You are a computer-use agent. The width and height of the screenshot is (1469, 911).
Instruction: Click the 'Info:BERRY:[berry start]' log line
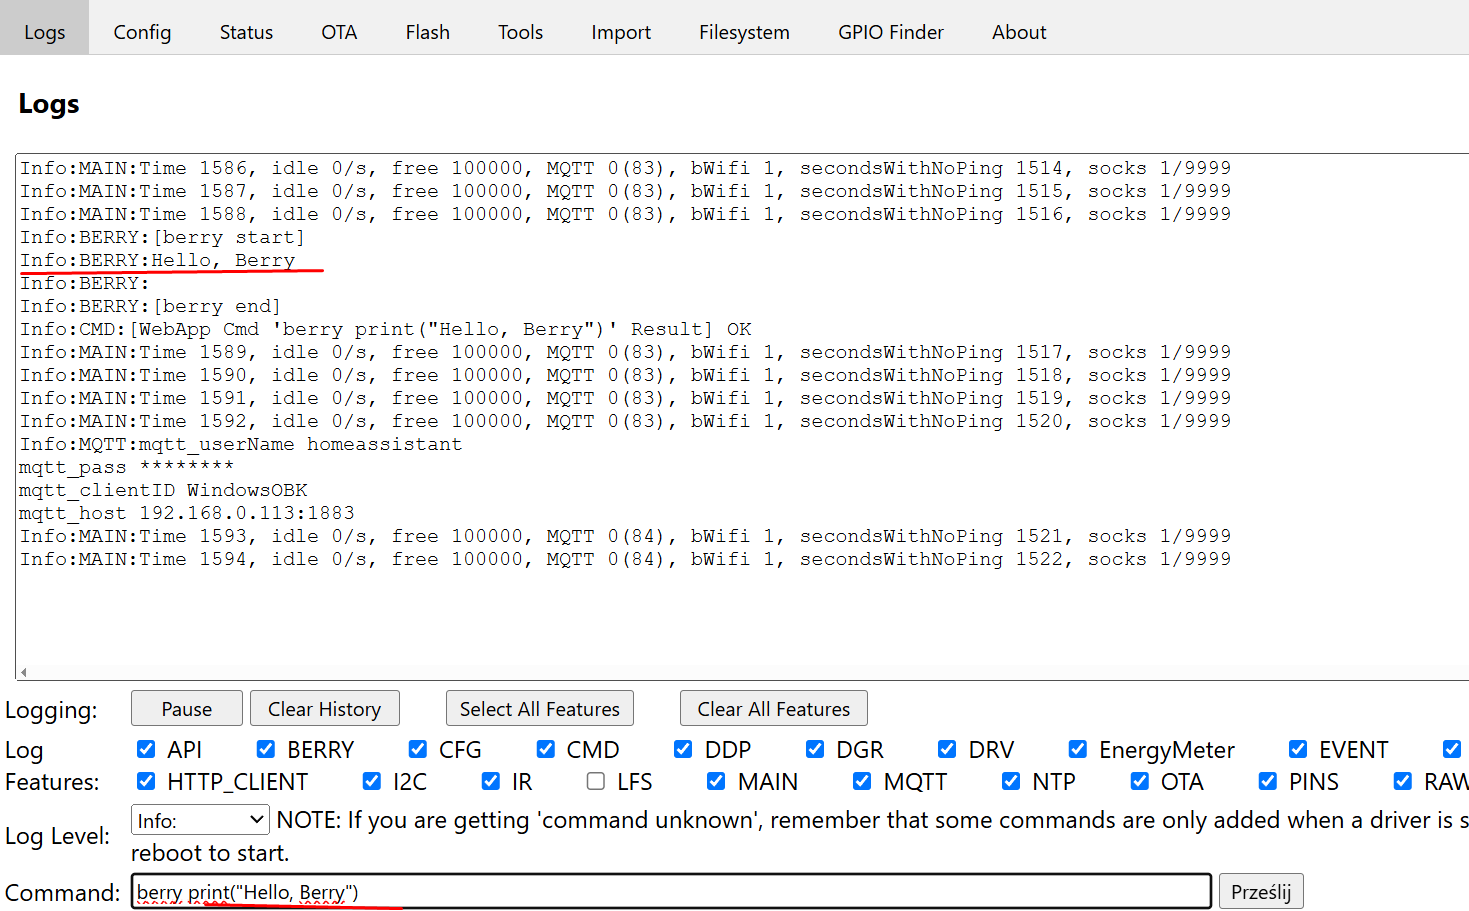click(x=162, y=237)
